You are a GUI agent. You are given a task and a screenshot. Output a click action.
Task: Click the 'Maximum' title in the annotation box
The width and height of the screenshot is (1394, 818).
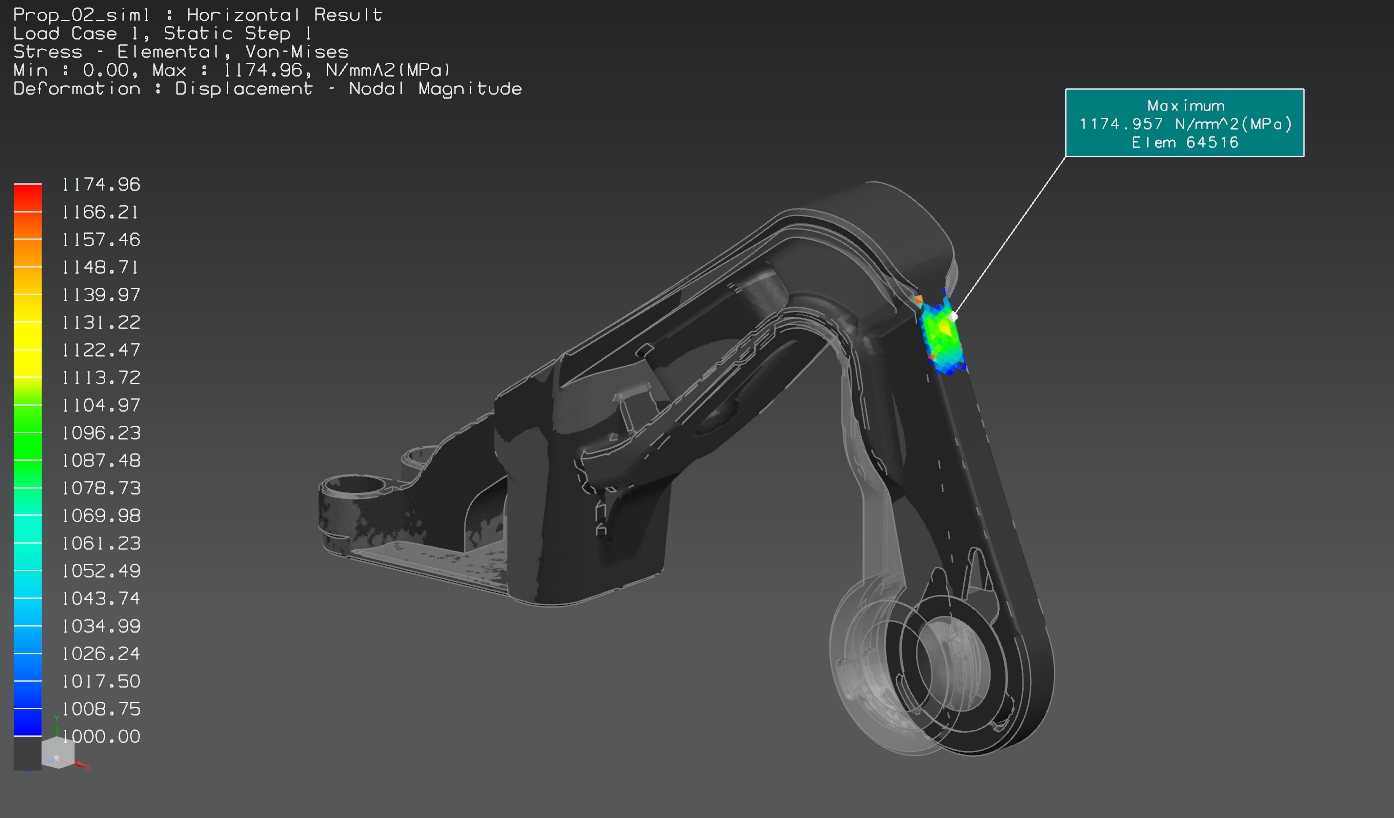1185,105
